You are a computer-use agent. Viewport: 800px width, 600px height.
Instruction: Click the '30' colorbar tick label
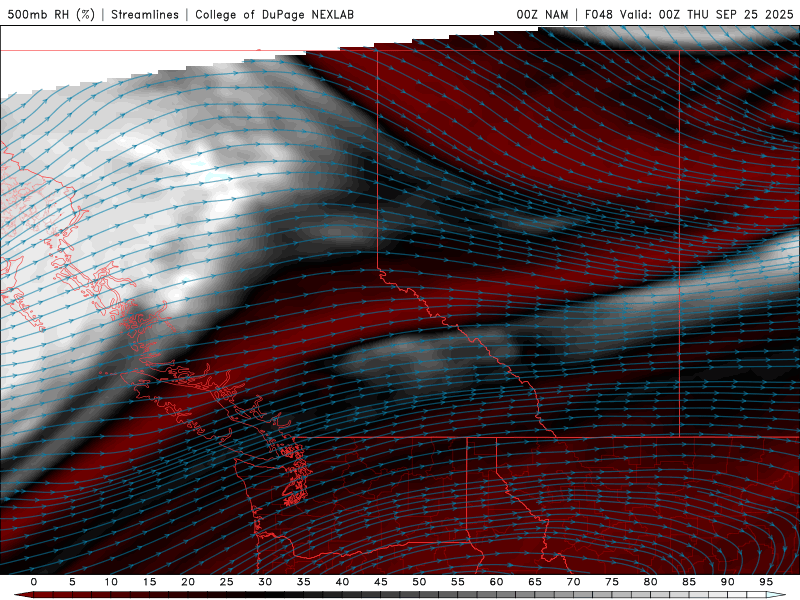(265, 582)
